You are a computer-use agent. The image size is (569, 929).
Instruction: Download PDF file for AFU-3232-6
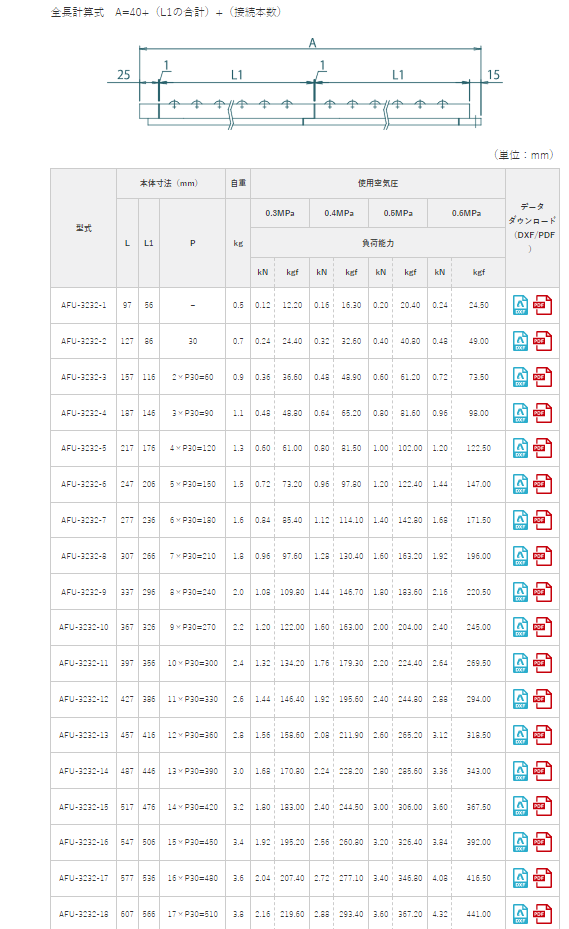(542, 484)
